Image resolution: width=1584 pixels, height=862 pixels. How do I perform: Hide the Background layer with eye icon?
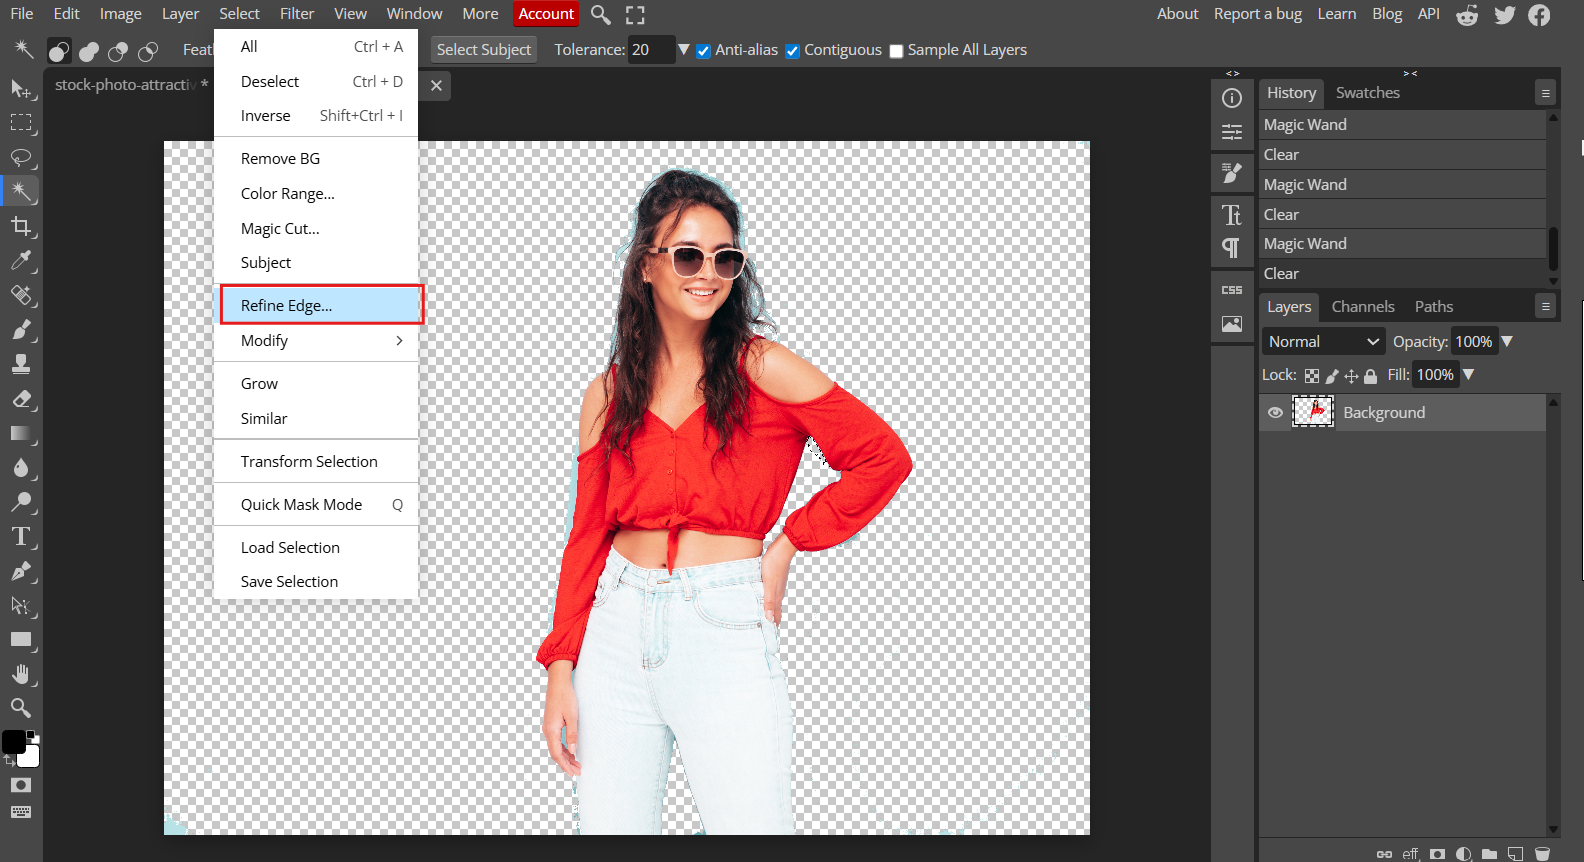[1275, 412]
